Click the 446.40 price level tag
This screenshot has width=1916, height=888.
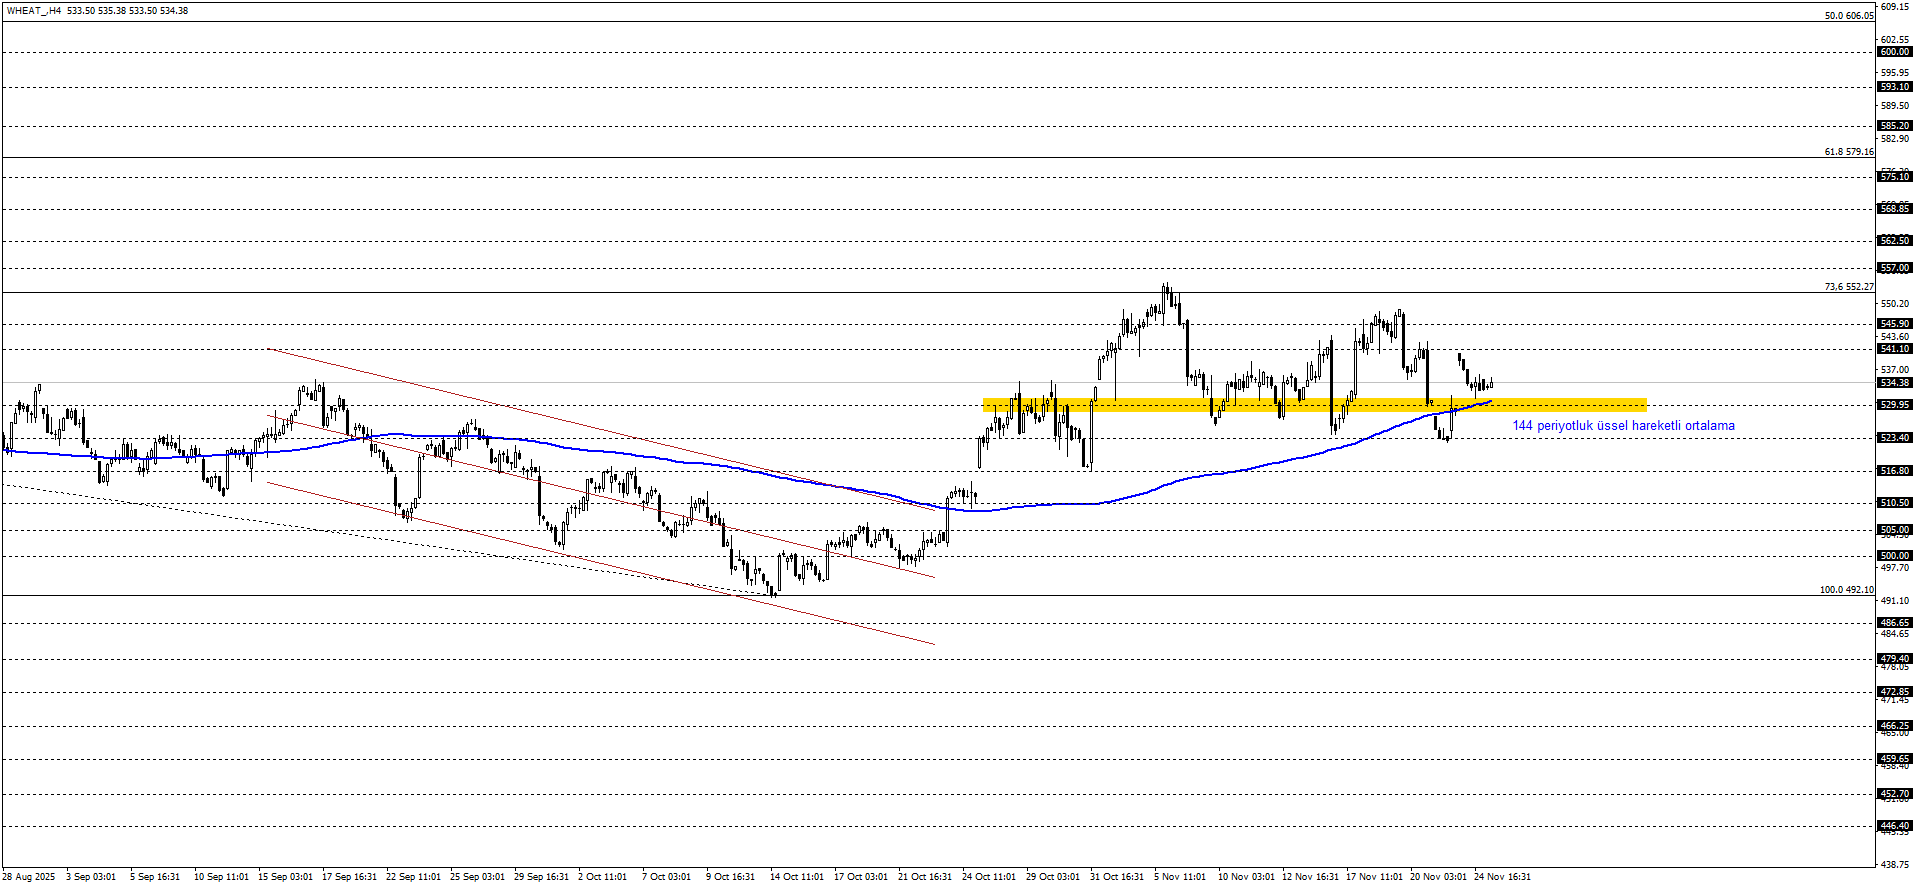point(1894,826)
